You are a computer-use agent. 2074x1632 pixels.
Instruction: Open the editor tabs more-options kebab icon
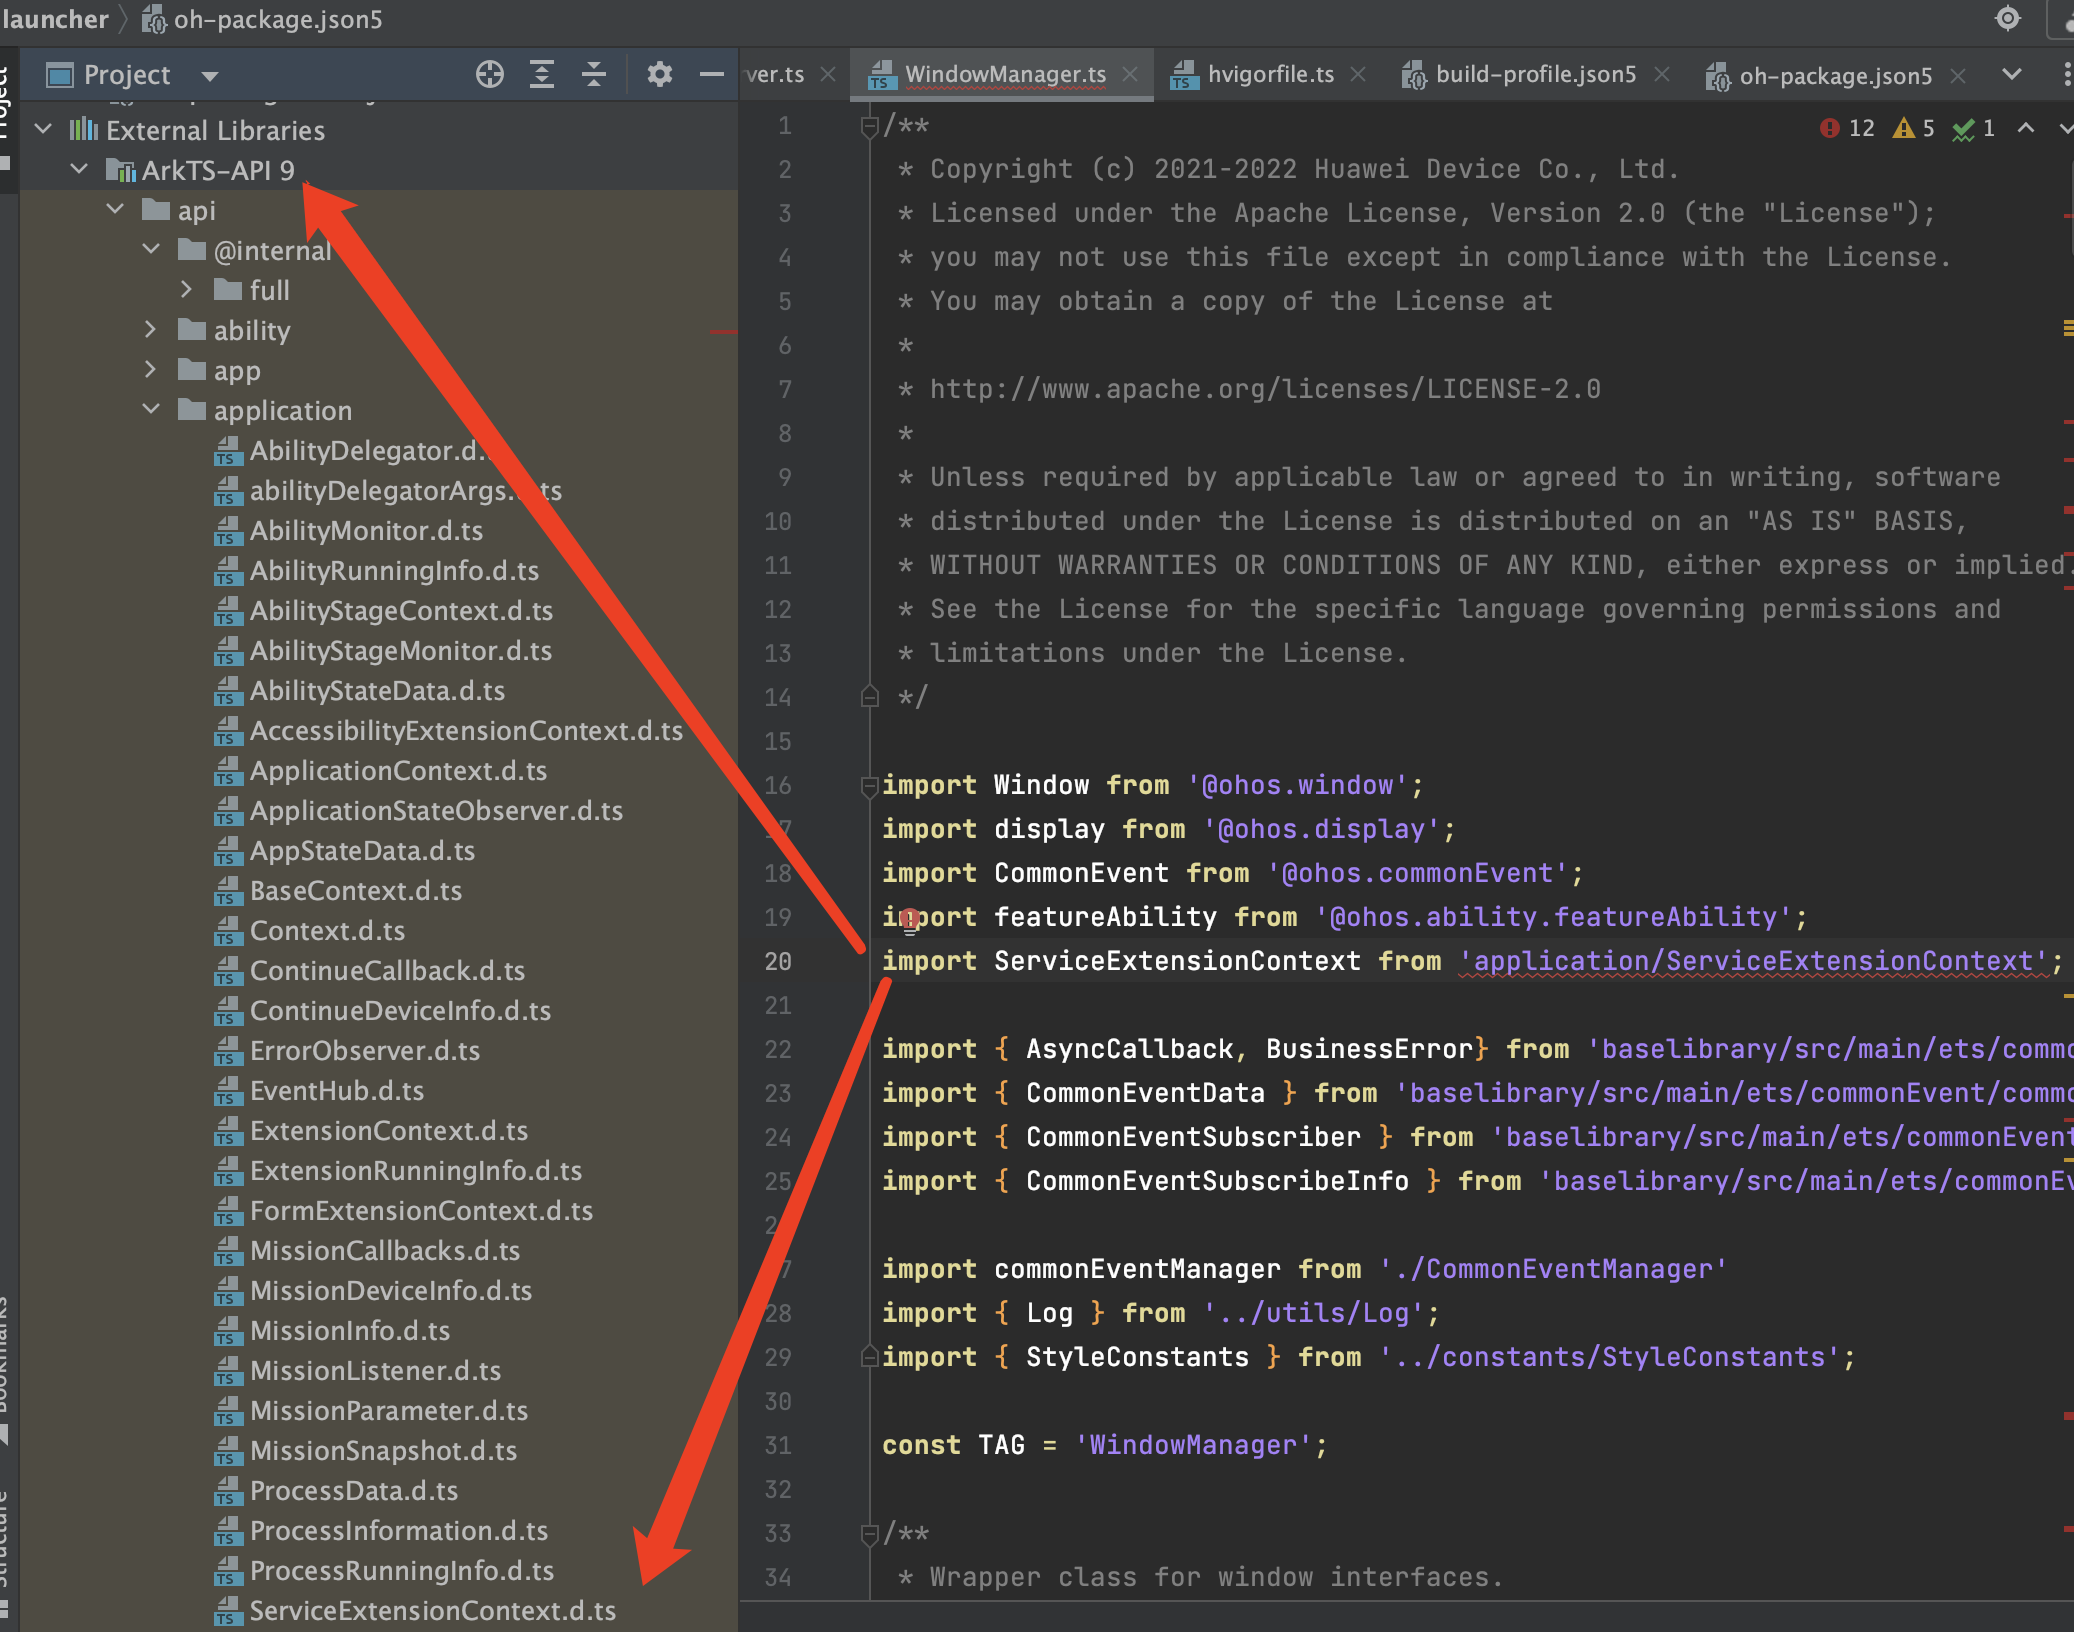2066,75
